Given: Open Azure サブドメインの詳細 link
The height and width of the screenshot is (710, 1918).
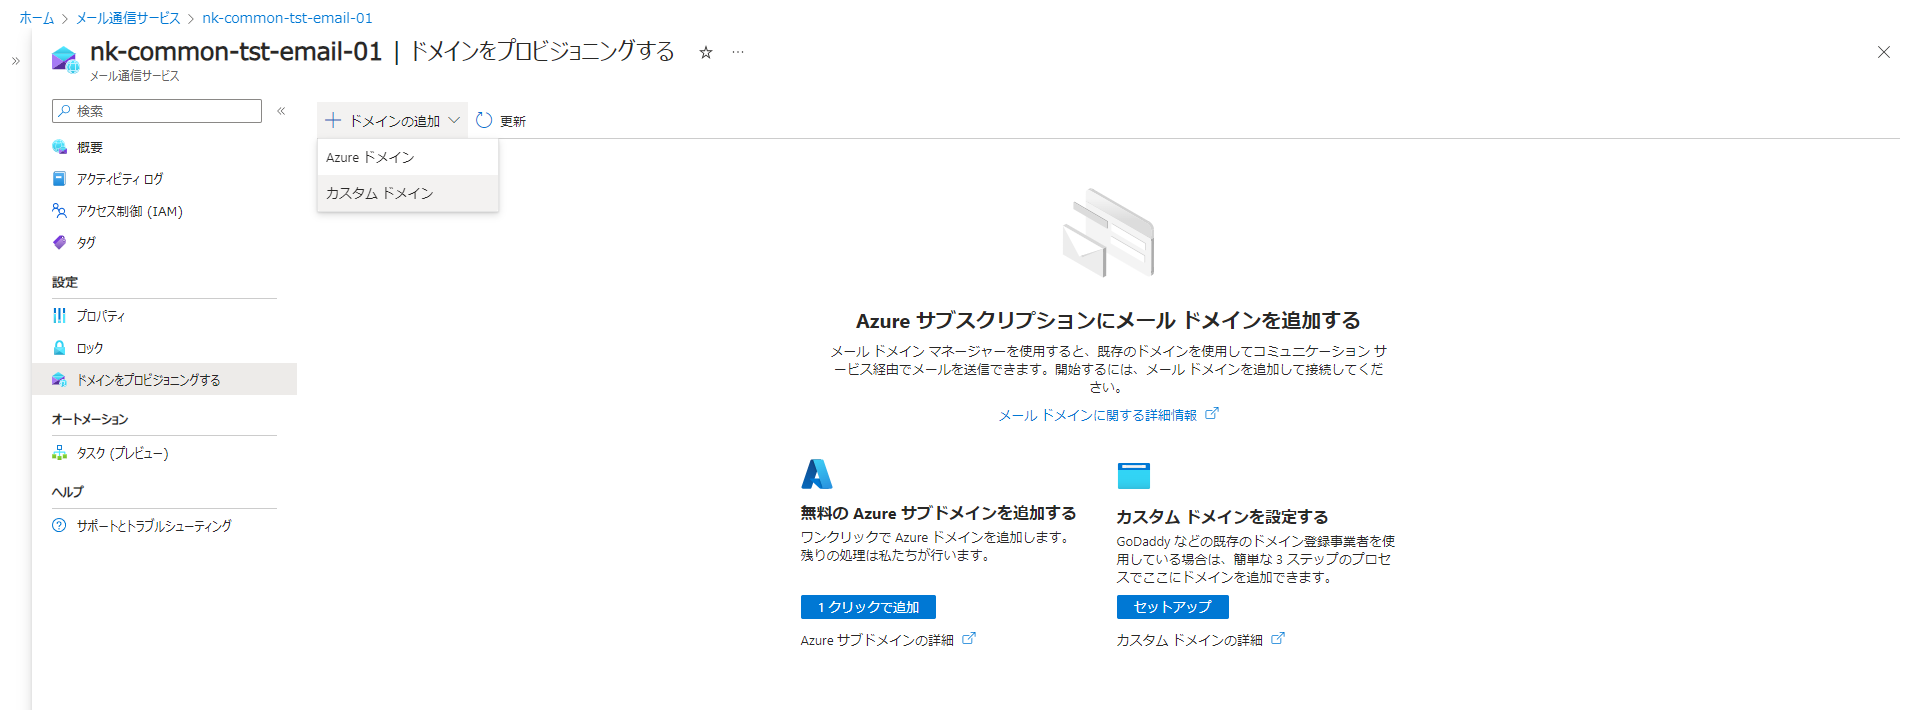Looking at the screenshot, I should click(877, 640).
